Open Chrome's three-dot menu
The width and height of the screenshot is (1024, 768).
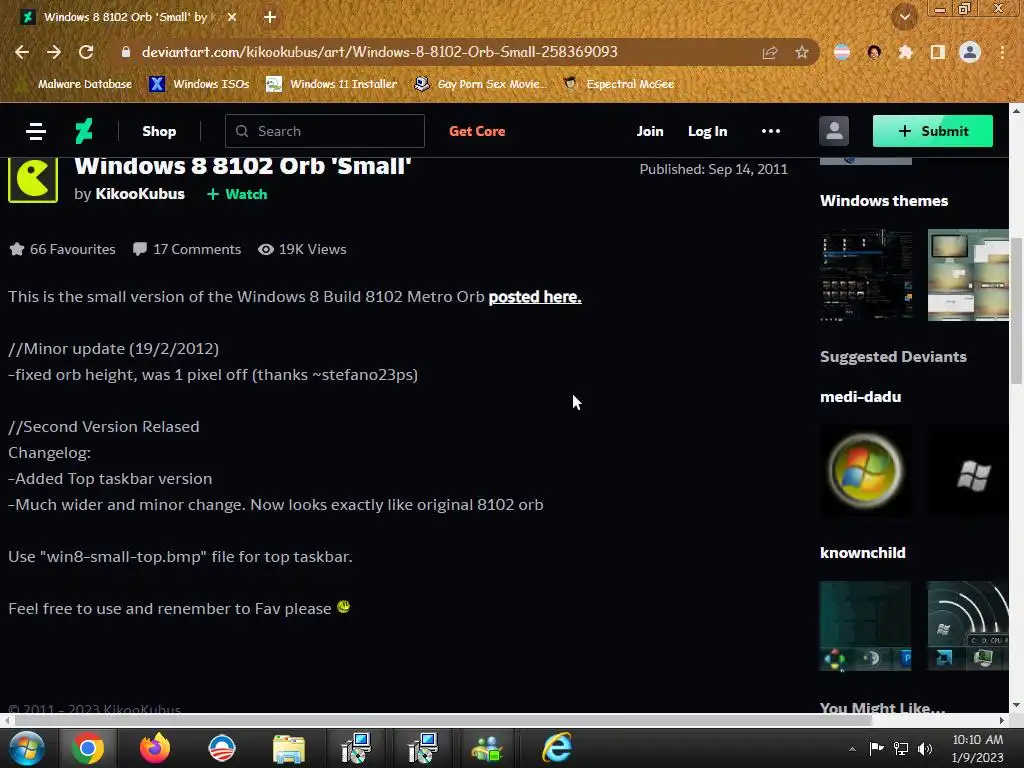coord(1002,52)
